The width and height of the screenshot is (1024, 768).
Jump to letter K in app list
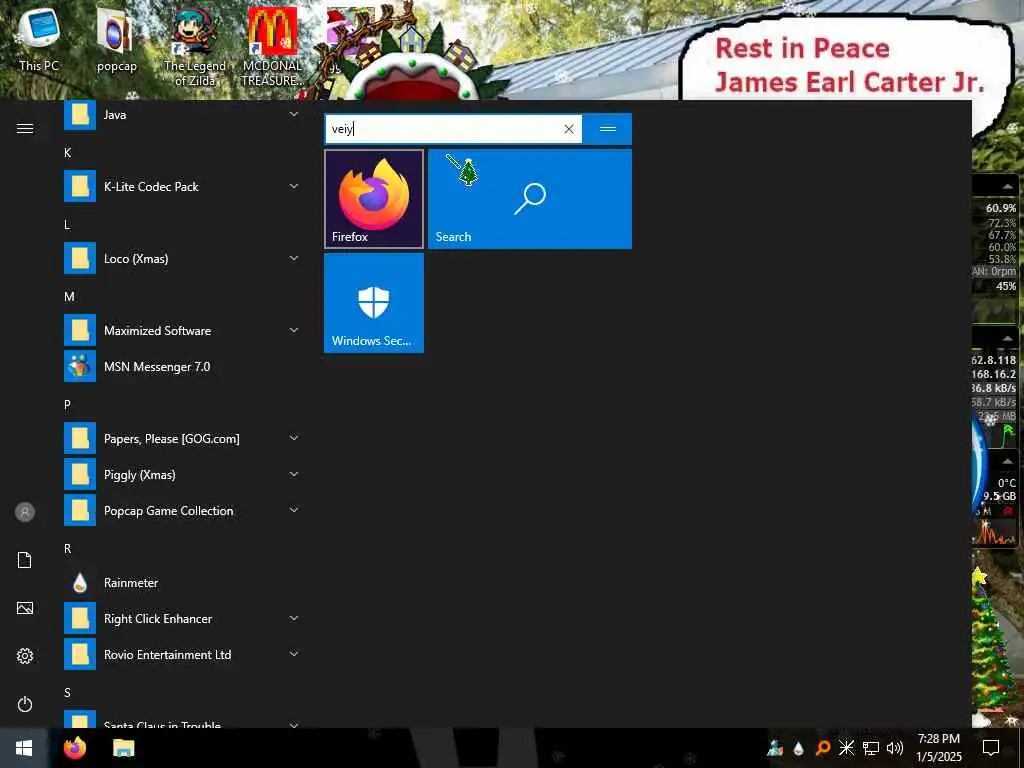click(67, 153)
